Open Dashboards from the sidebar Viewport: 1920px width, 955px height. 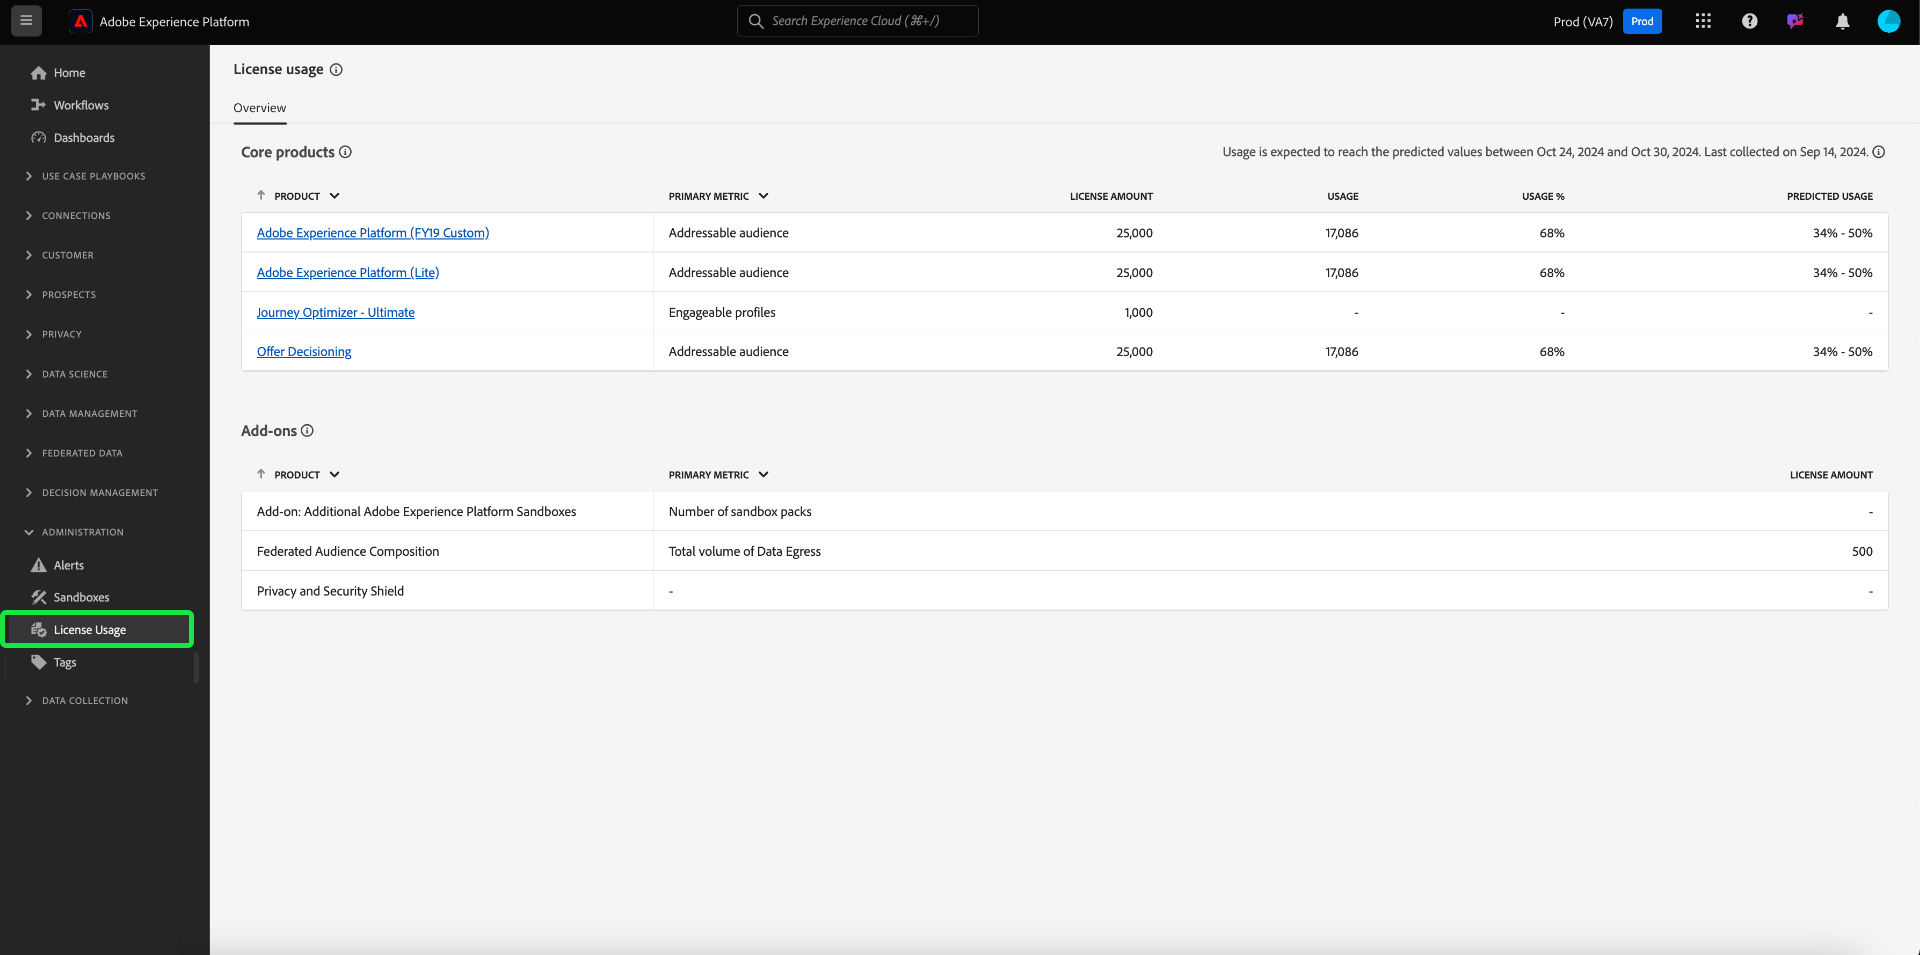(x=84, y=138)
